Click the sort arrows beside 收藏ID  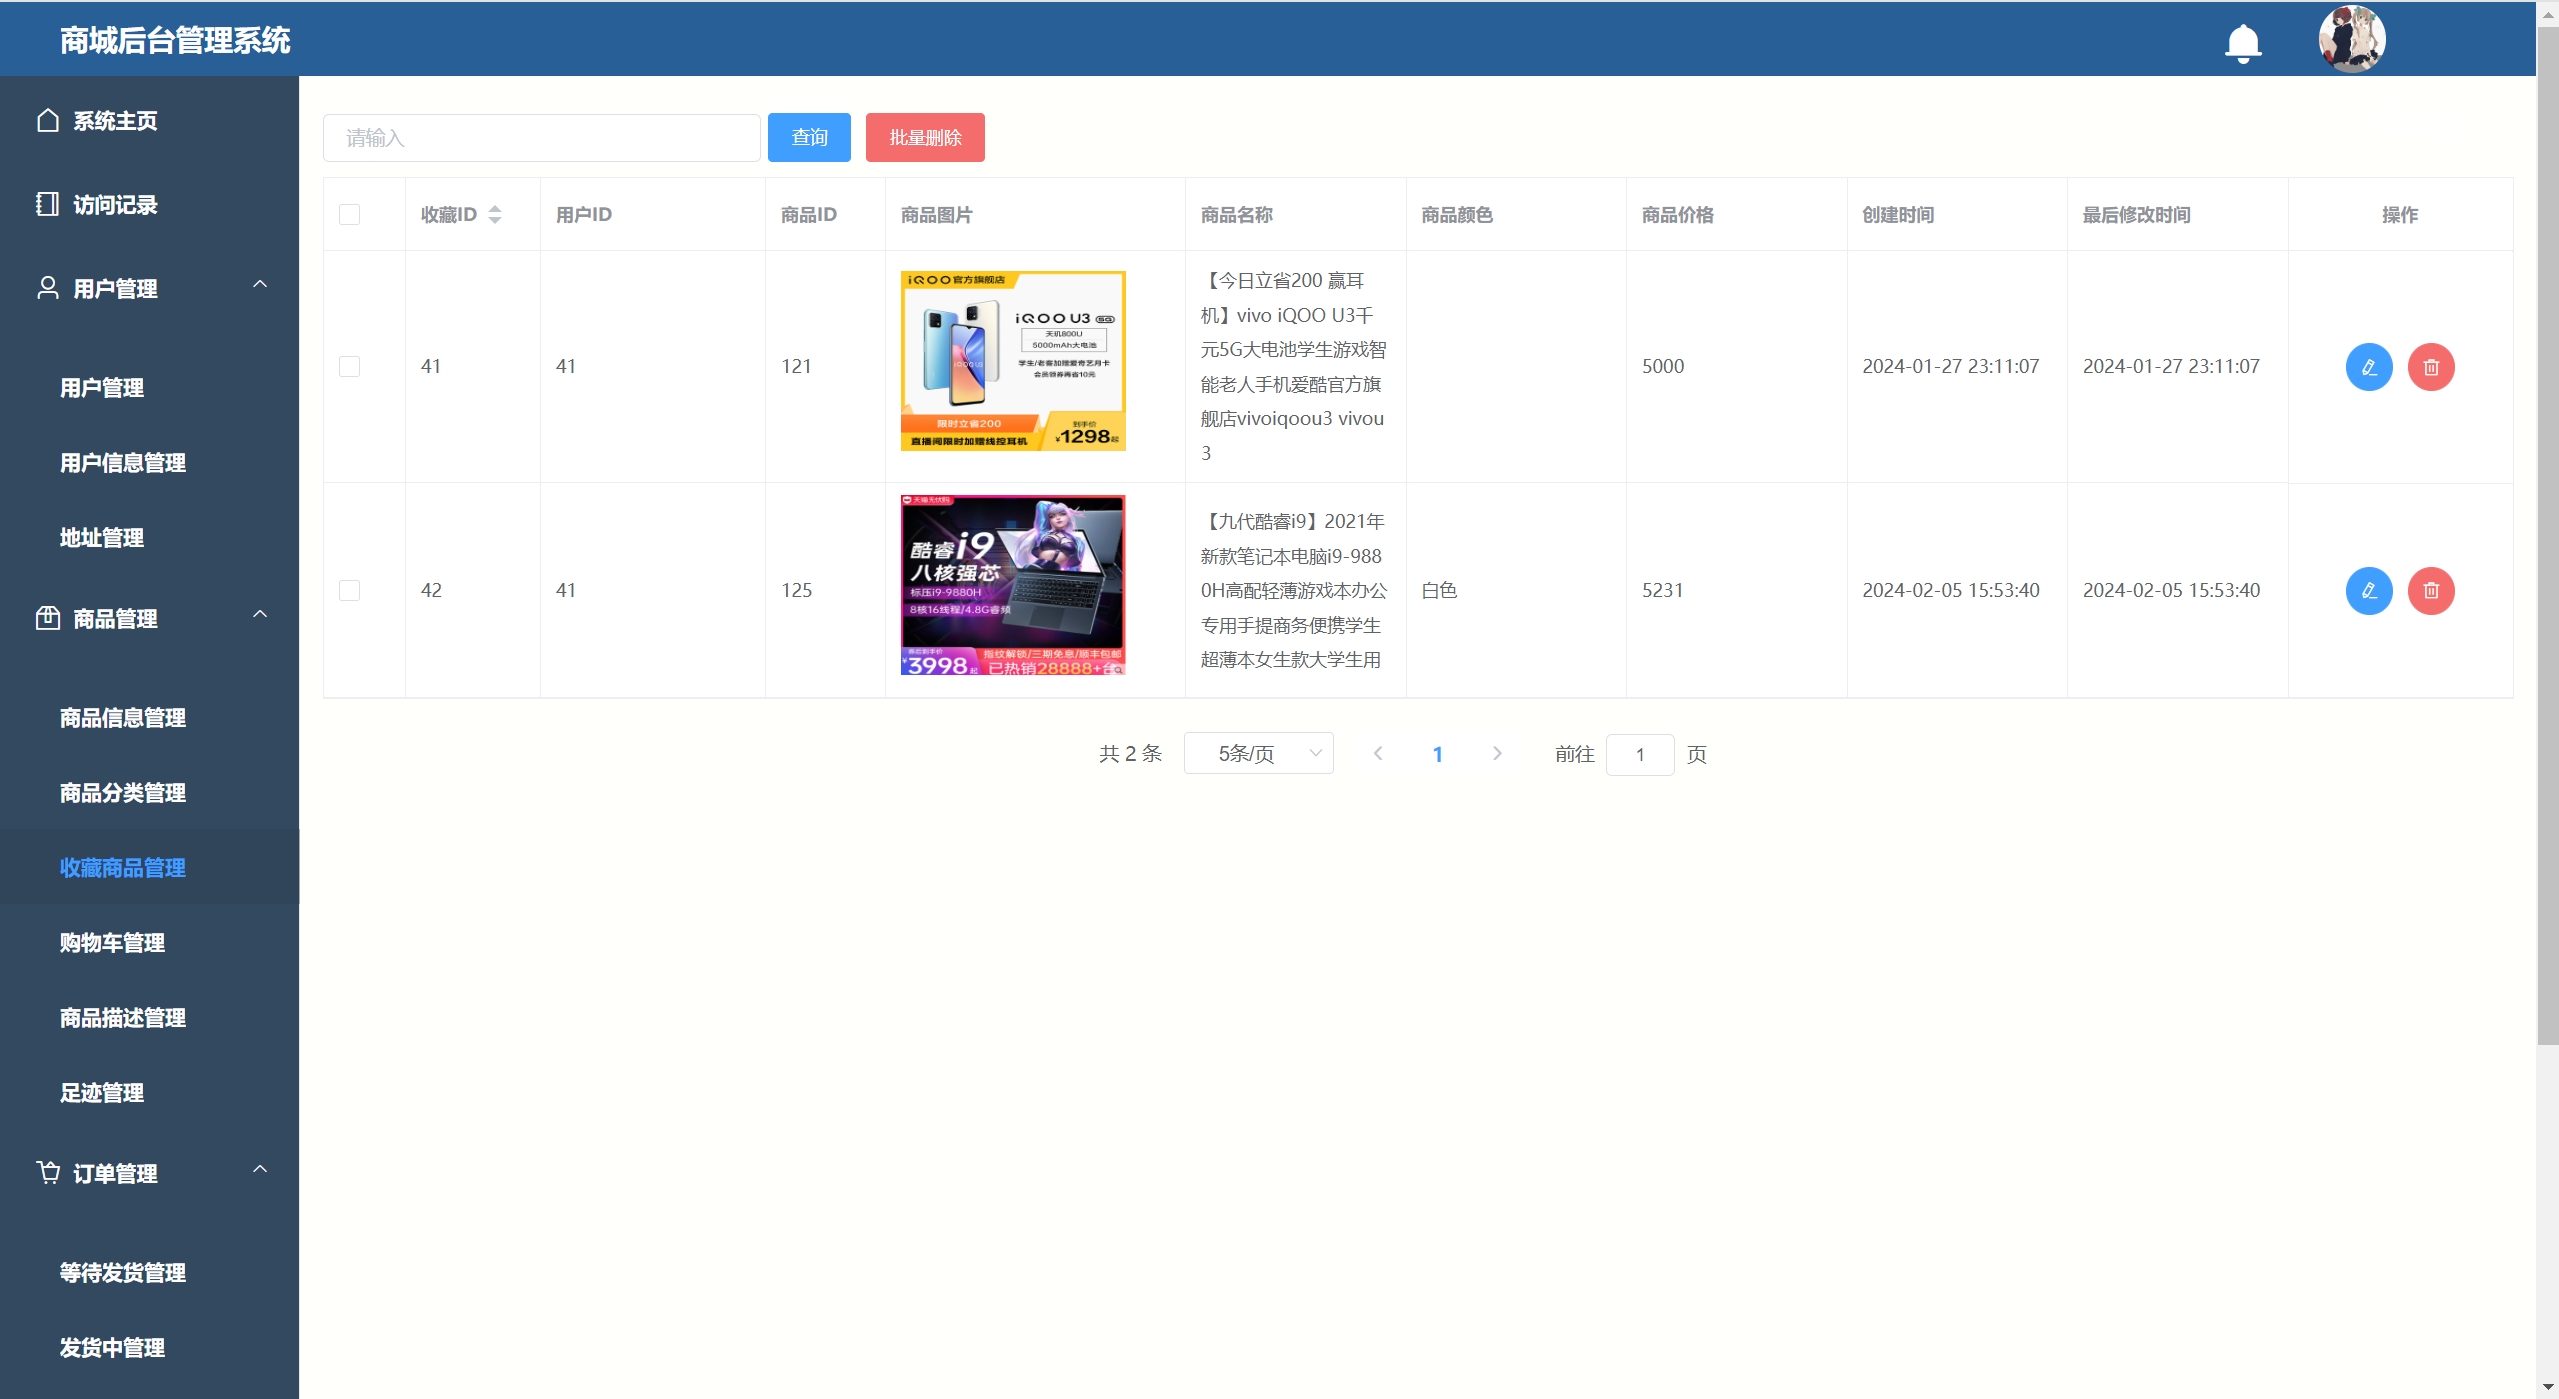pyautogui.click(x=494, y=215)
